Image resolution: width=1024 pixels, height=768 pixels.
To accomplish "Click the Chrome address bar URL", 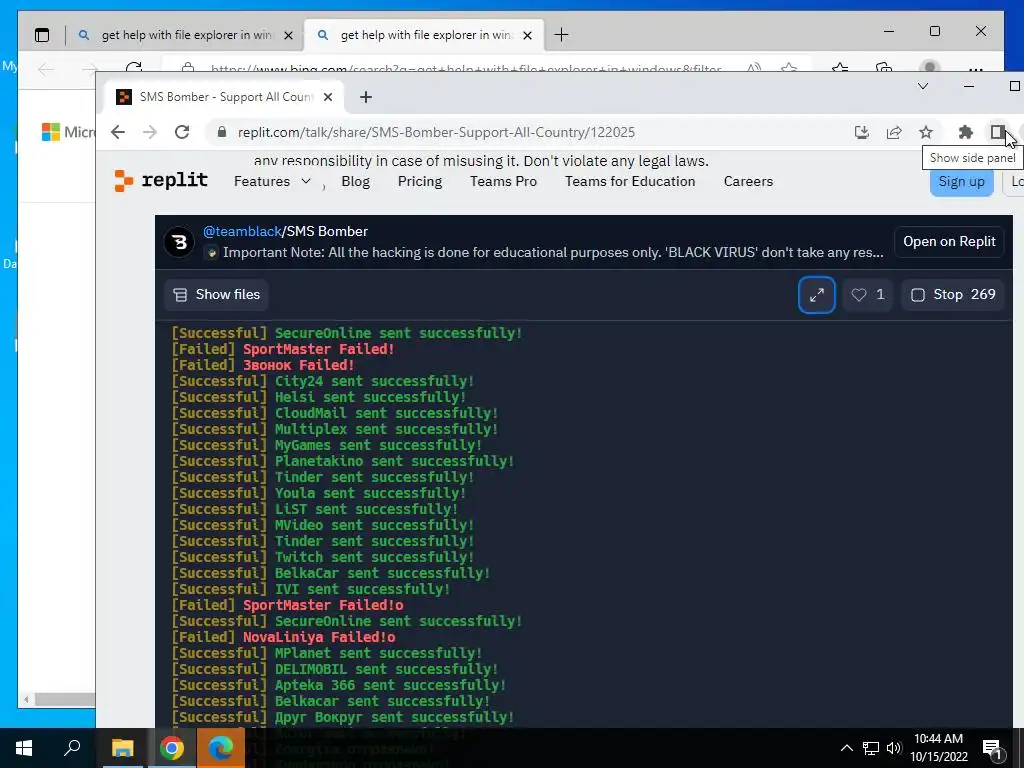I will pos(436,133).
